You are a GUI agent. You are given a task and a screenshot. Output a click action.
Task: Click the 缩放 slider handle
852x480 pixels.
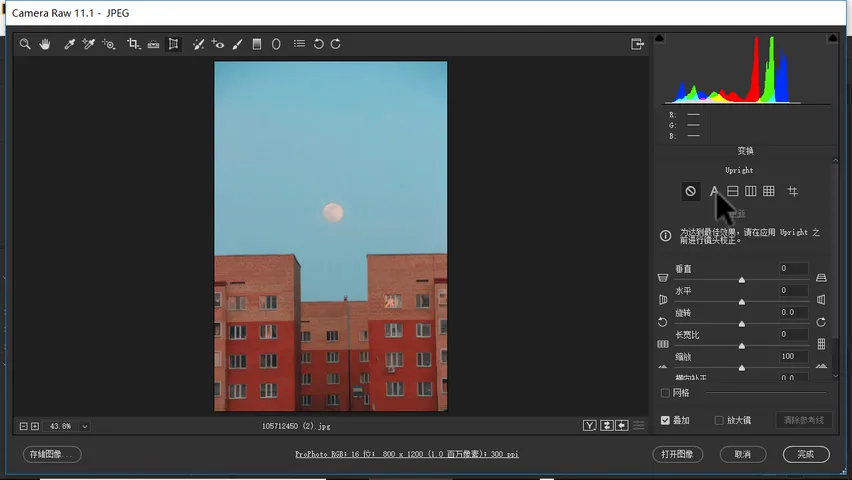pos(742,368)
